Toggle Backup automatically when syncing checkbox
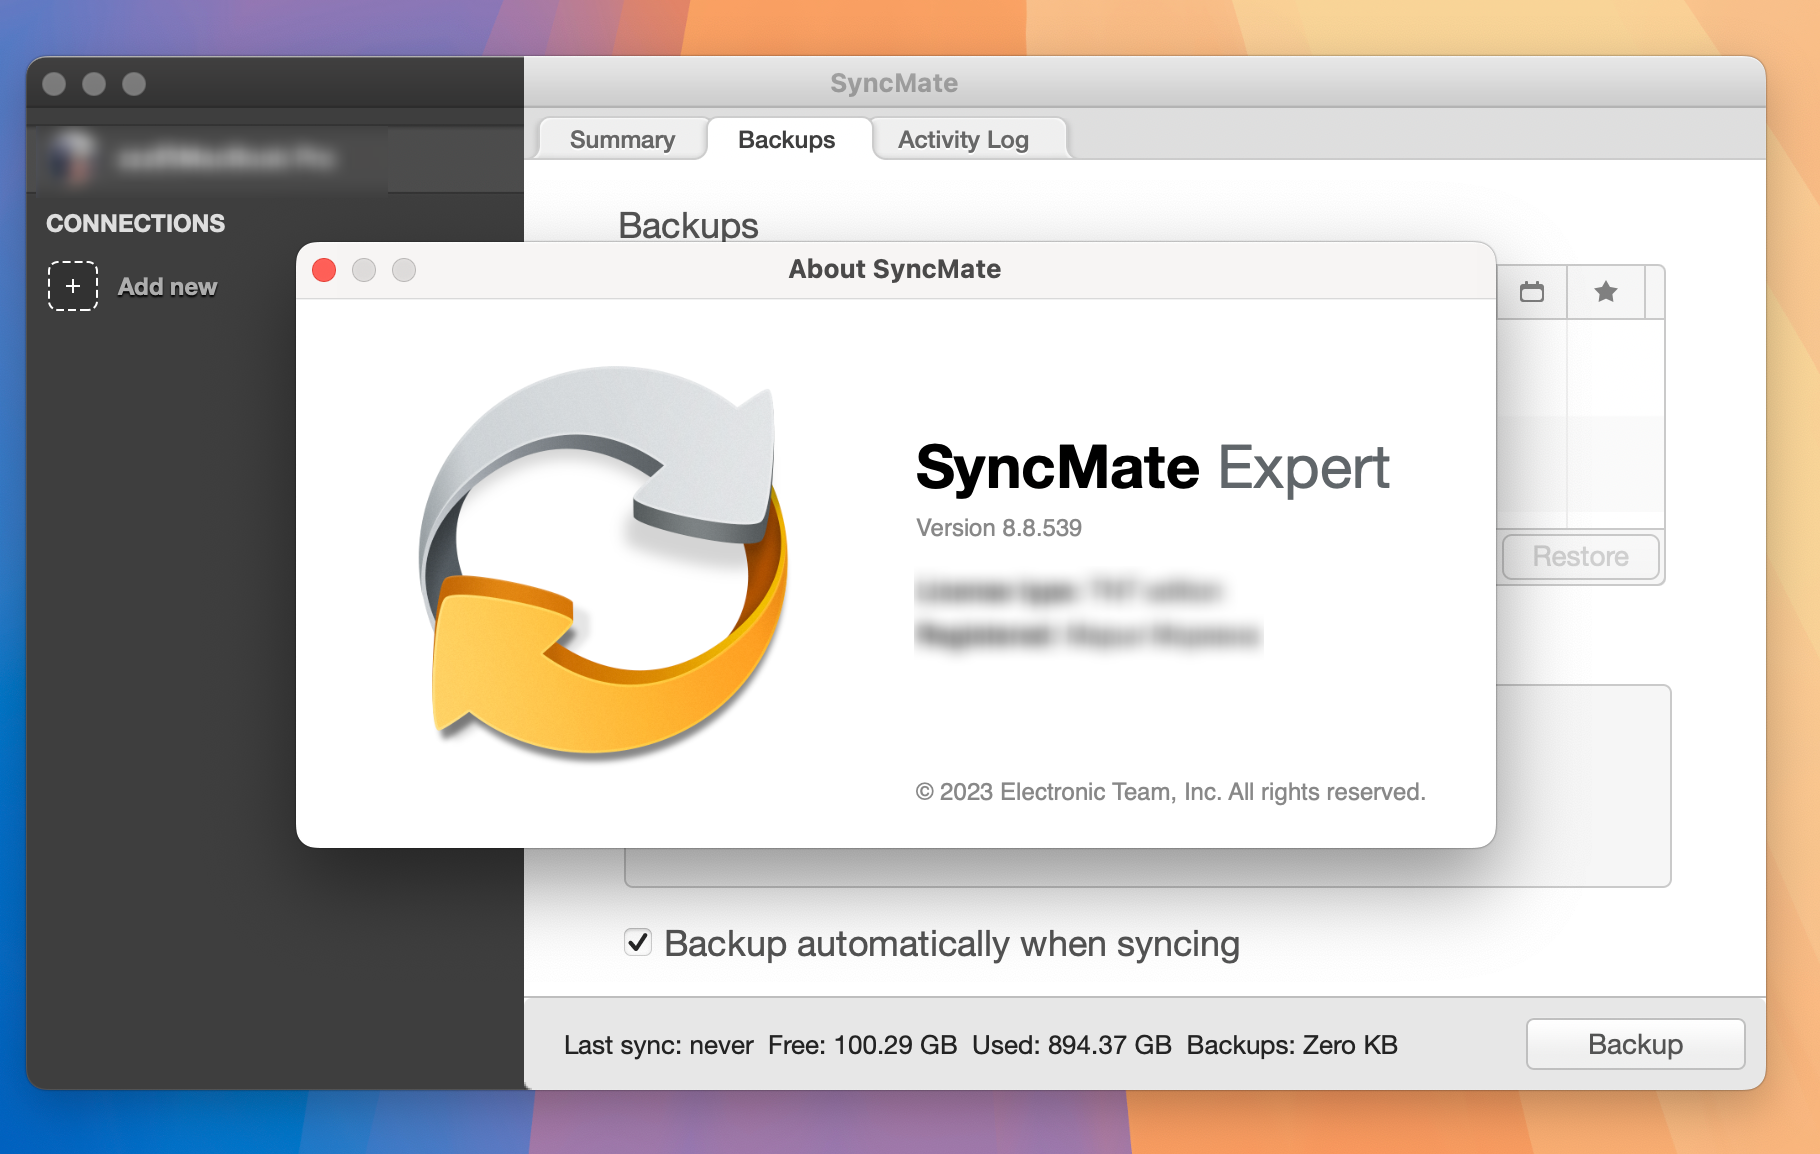The image size is (1820, 1154). tap(638, 942)
